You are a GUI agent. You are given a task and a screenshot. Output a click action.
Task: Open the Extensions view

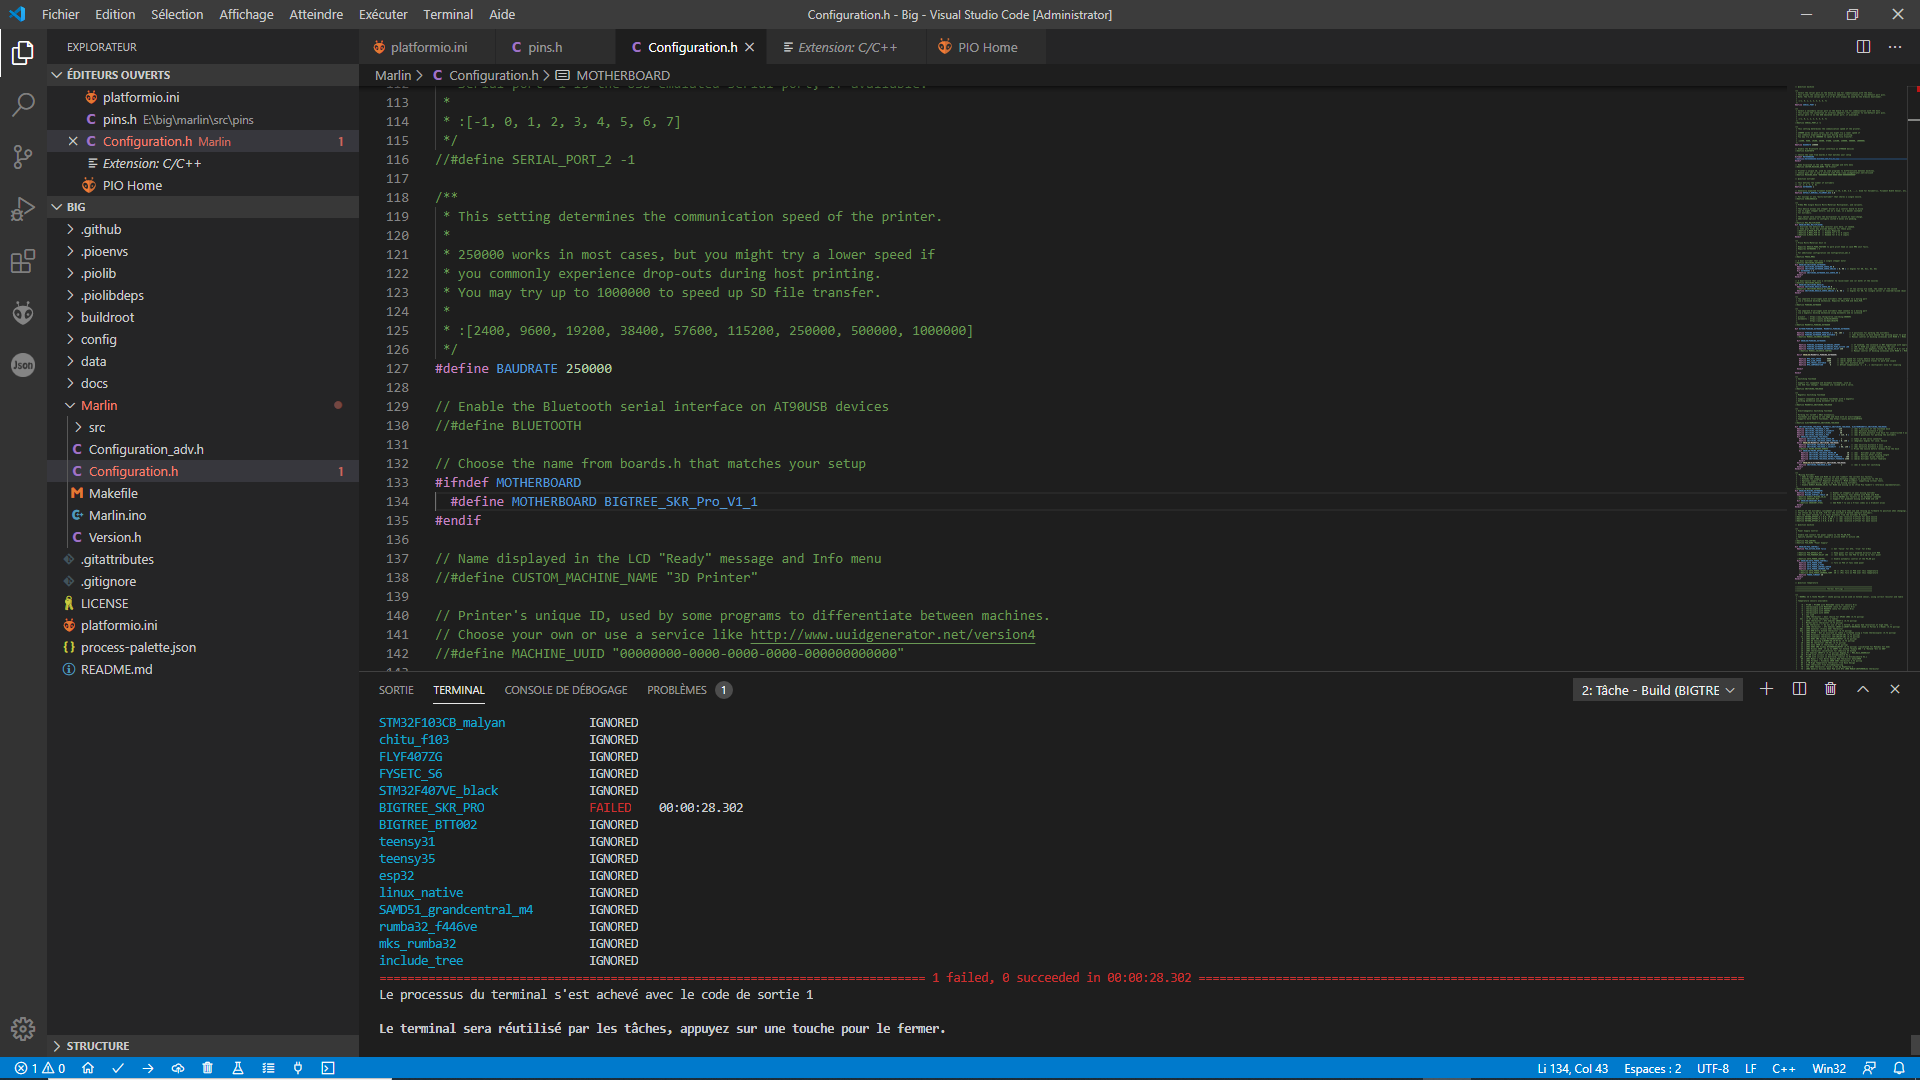click(22, 261)
